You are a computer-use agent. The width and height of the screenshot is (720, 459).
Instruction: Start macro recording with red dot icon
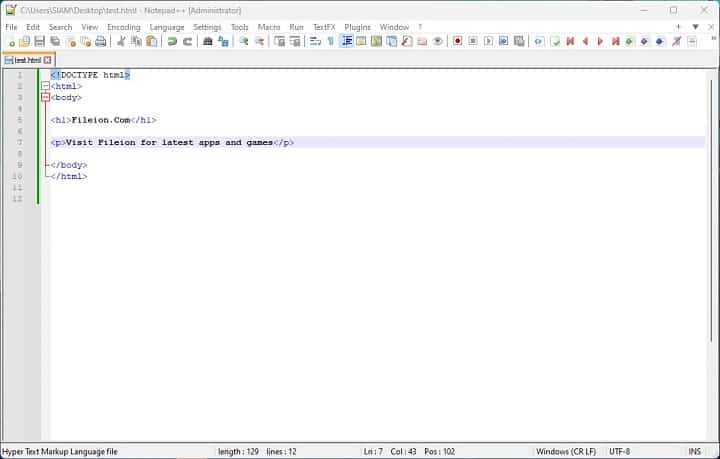[x=457, y=42]
